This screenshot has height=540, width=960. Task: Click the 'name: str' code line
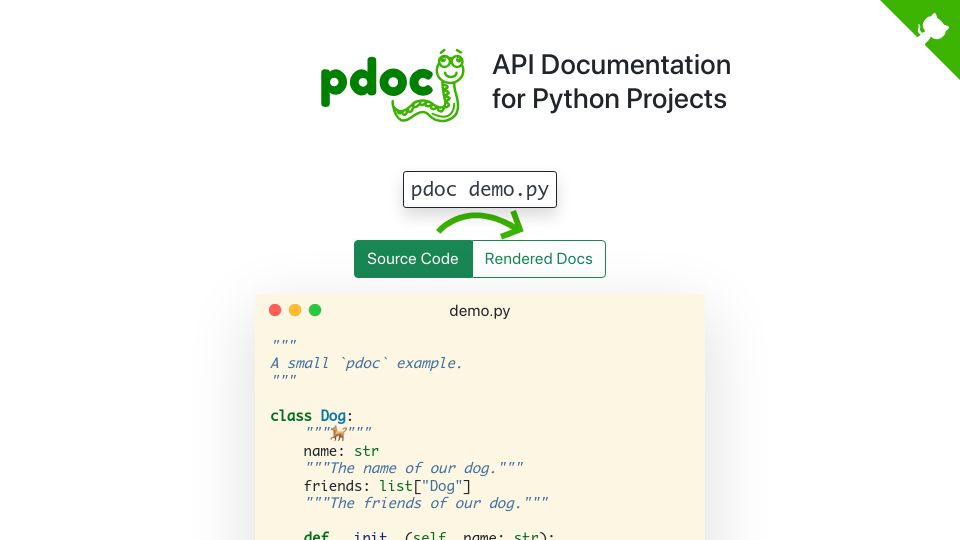[x=341, y=451]
